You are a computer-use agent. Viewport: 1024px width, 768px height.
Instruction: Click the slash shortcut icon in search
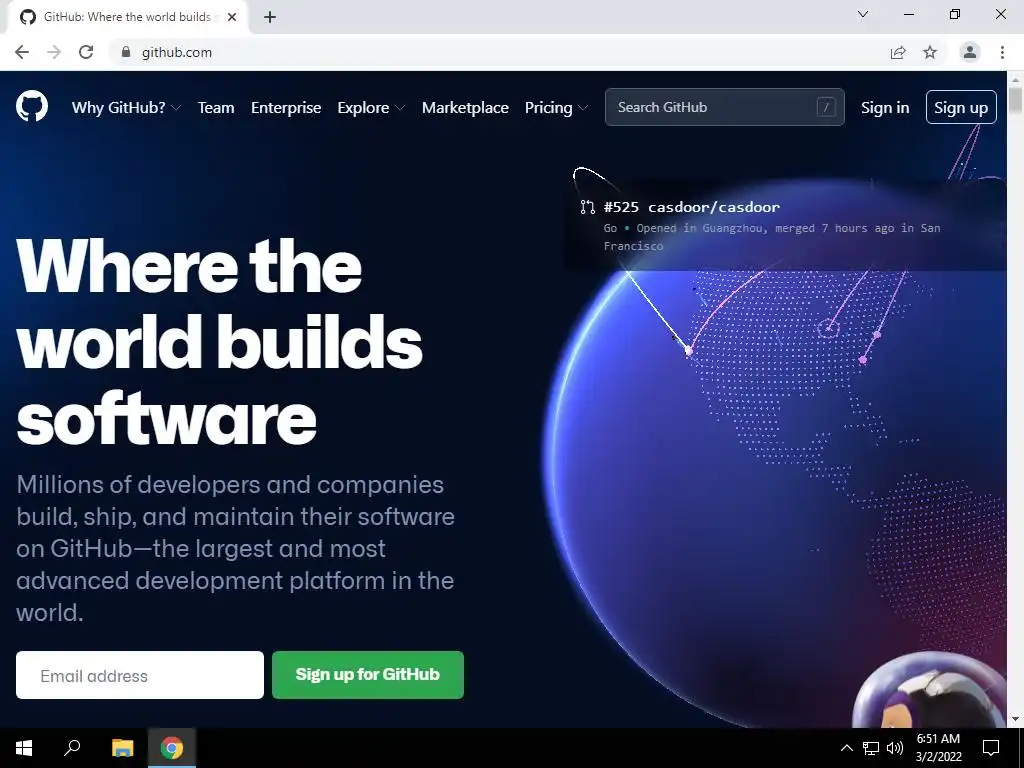pyautogui.click(x=825, y=107)
